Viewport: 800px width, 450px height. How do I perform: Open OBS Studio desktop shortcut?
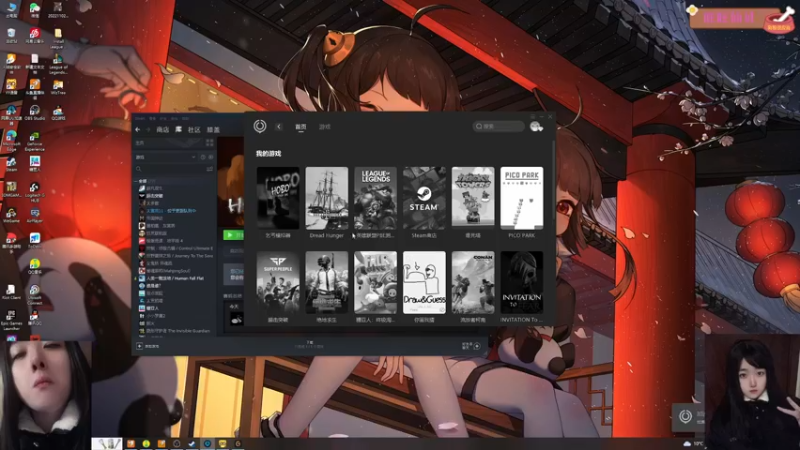click(34, 113)
